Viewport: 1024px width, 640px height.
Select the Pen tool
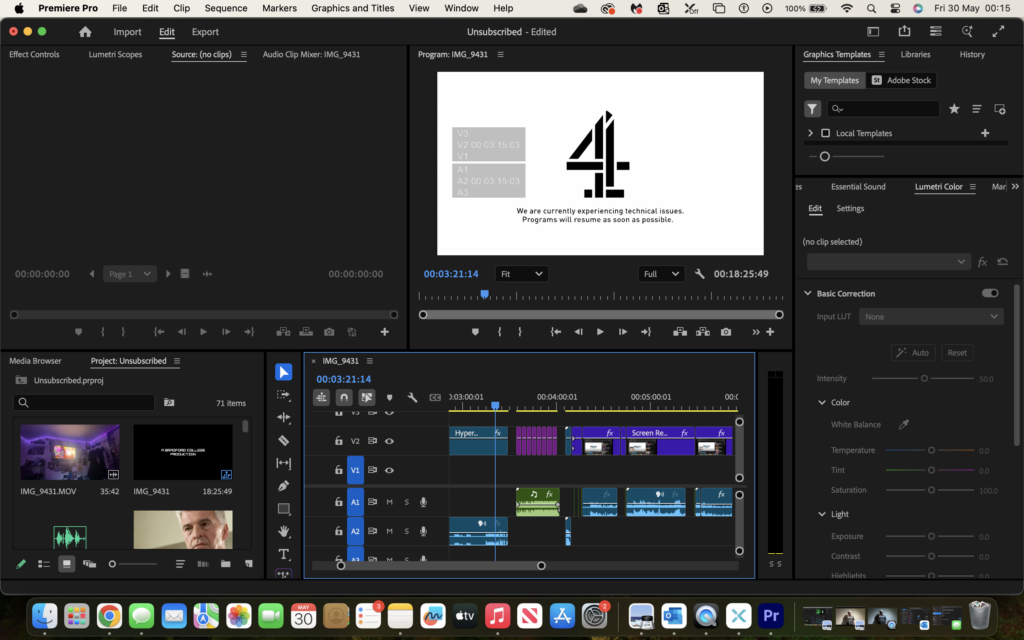pos(283,486)
